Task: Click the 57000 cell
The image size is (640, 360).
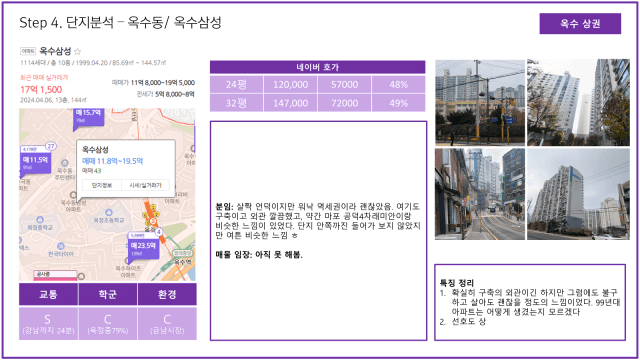Action: point(344,84)
